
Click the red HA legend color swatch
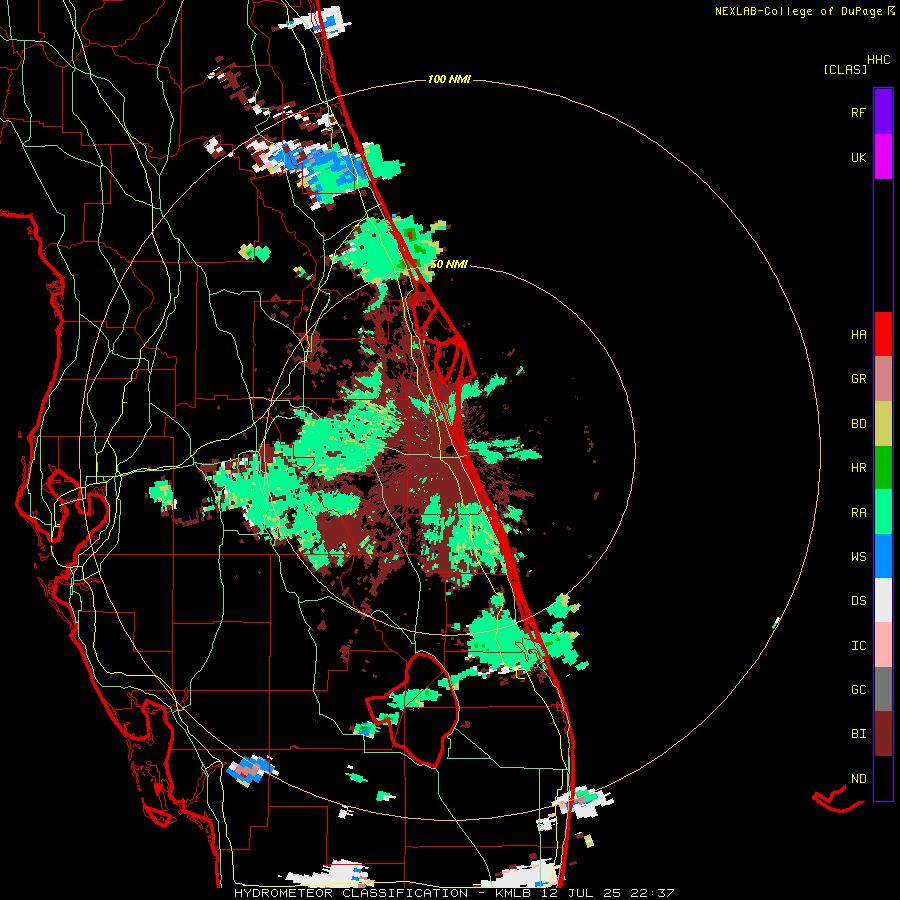pos(883,334)
